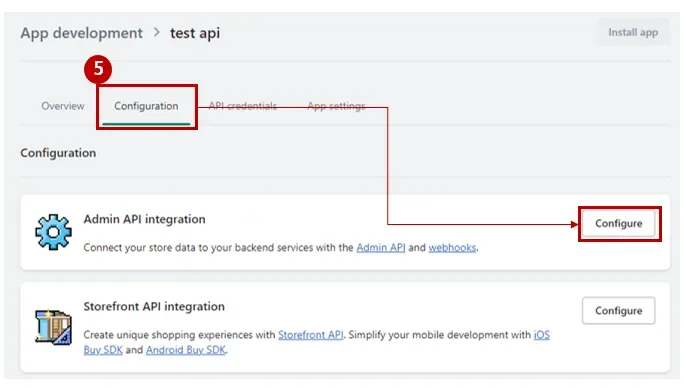
Task: Open the Admin API link
Action: pos(381,247)
